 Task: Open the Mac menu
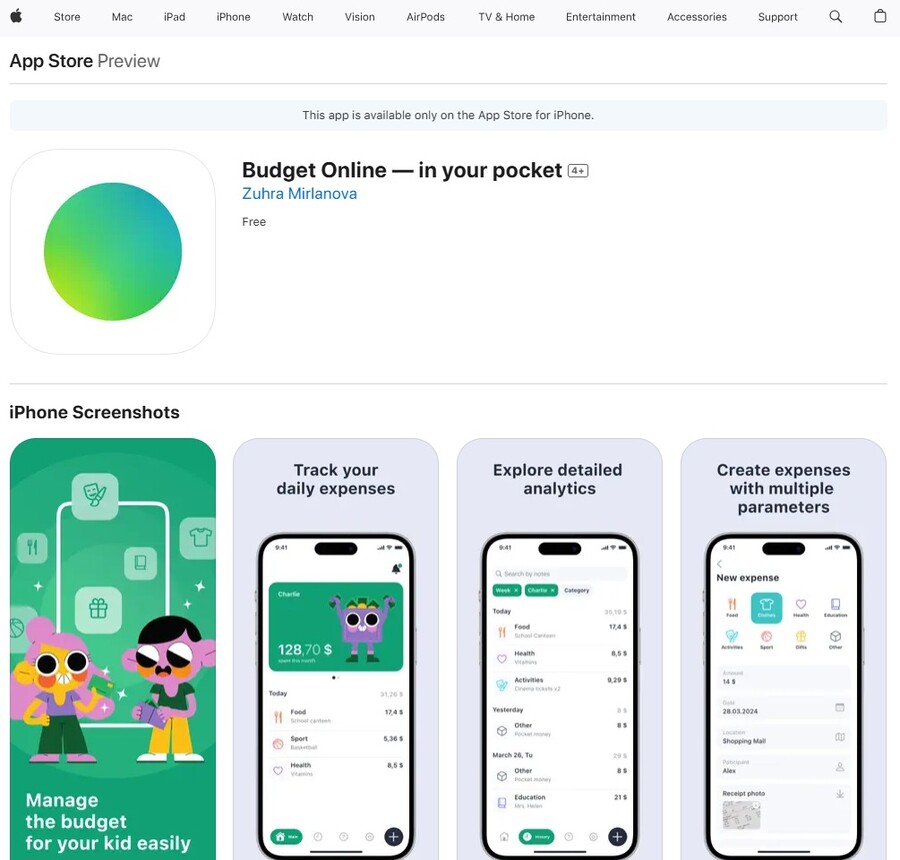[x=122, y=17]
